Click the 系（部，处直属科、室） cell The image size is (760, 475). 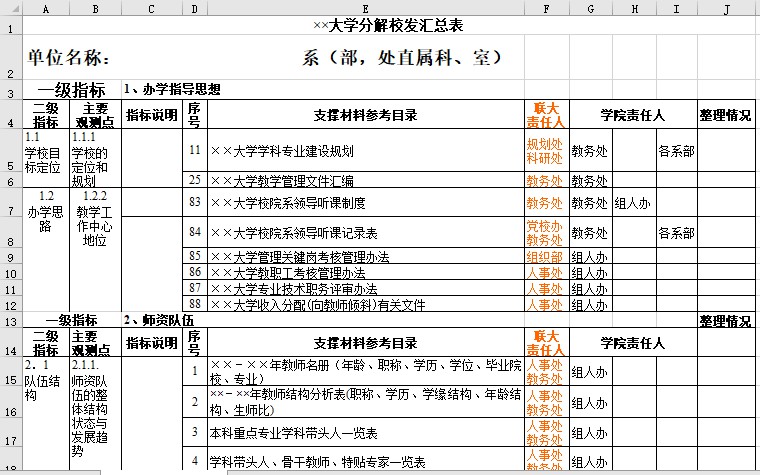pyautogui.click(x=400, y=58)
